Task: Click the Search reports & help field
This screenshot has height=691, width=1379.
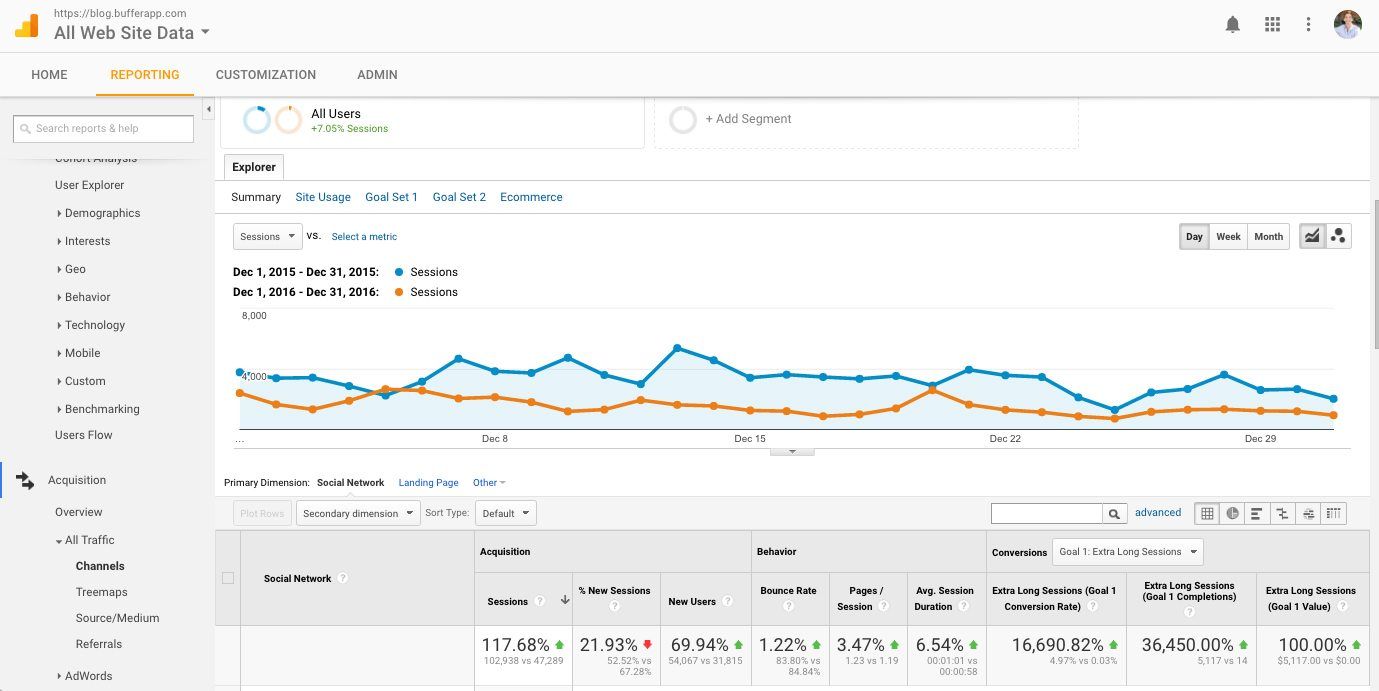Action: (103, 128)
